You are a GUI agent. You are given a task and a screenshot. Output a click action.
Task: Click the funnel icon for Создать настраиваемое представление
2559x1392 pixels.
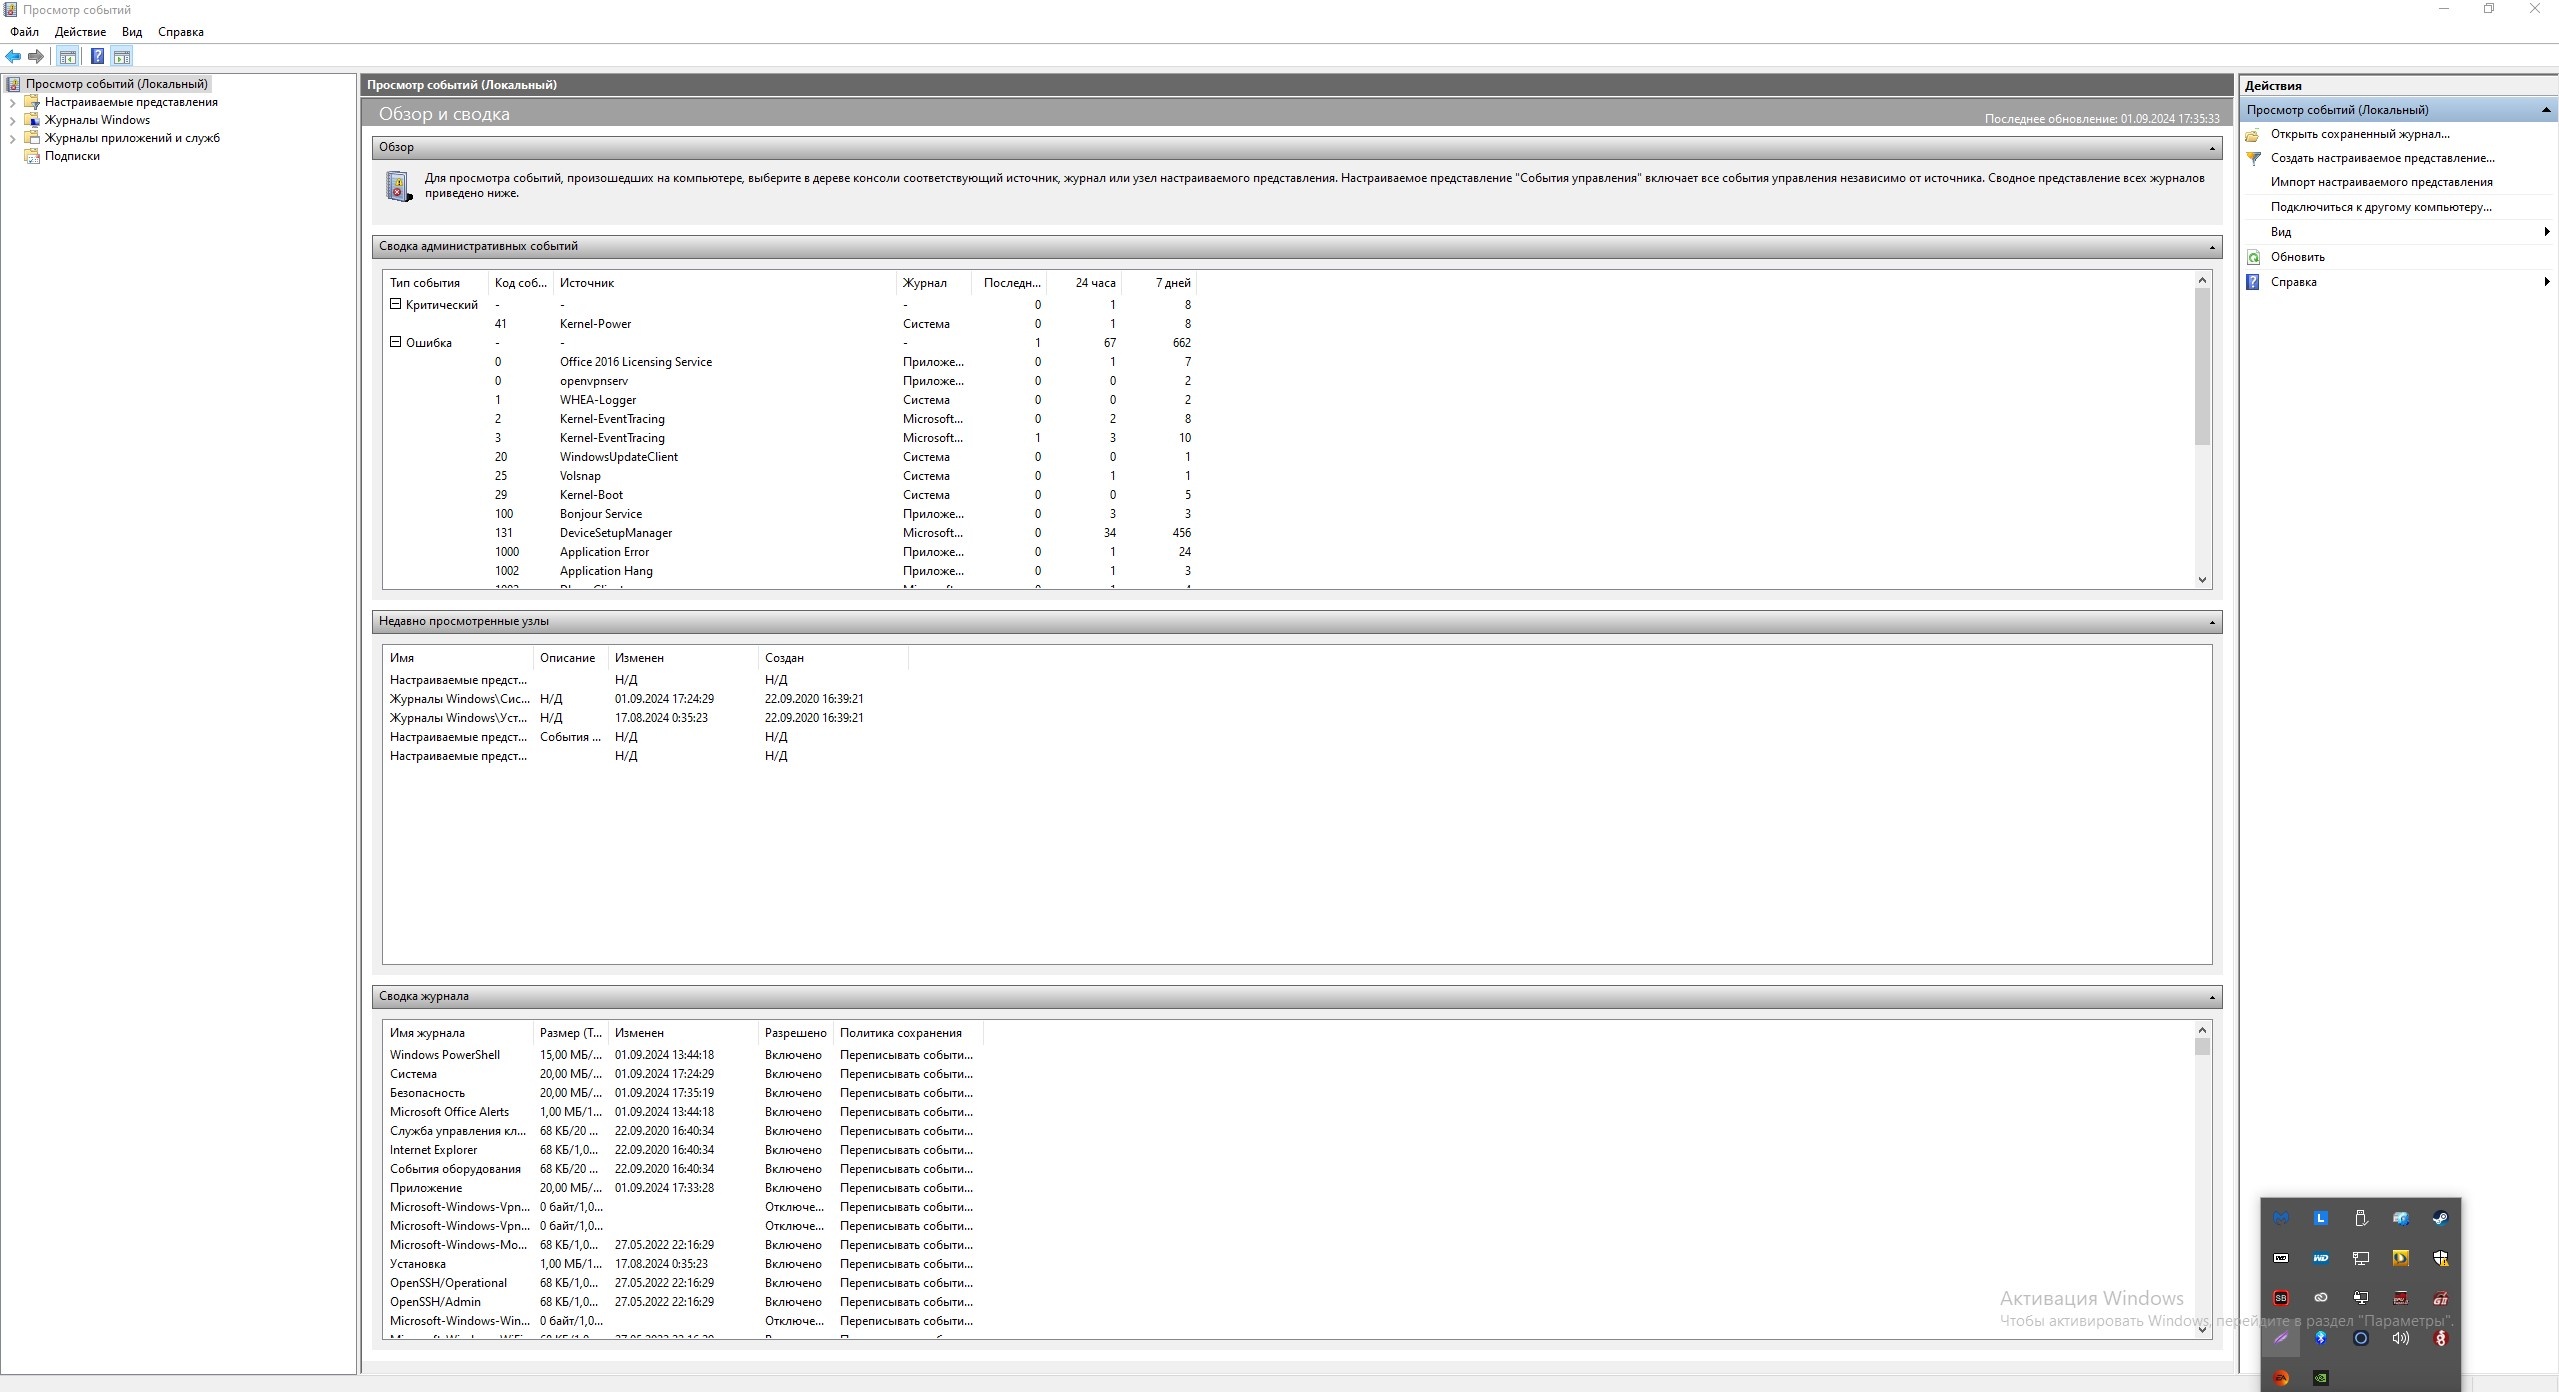(x=2253, y=158)
